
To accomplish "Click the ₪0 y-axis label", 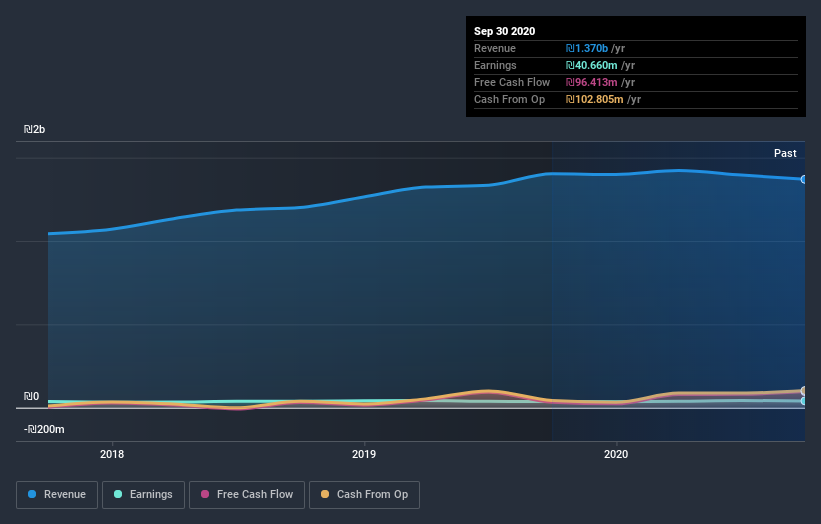I will pos(31,396).
